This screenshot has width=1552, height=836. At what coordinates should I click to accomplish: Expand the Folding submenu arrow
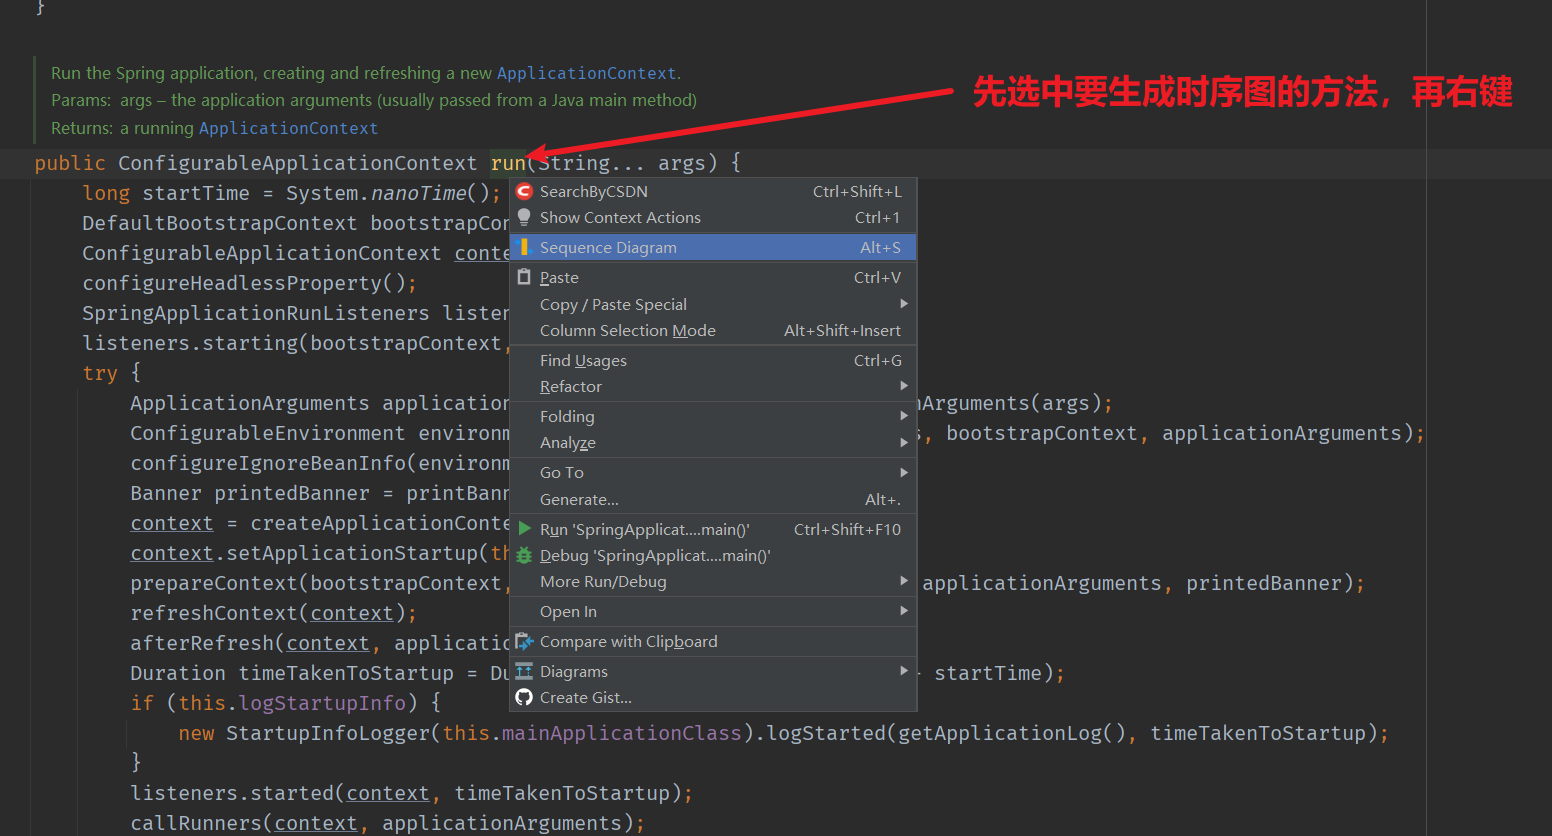[904, 415]
